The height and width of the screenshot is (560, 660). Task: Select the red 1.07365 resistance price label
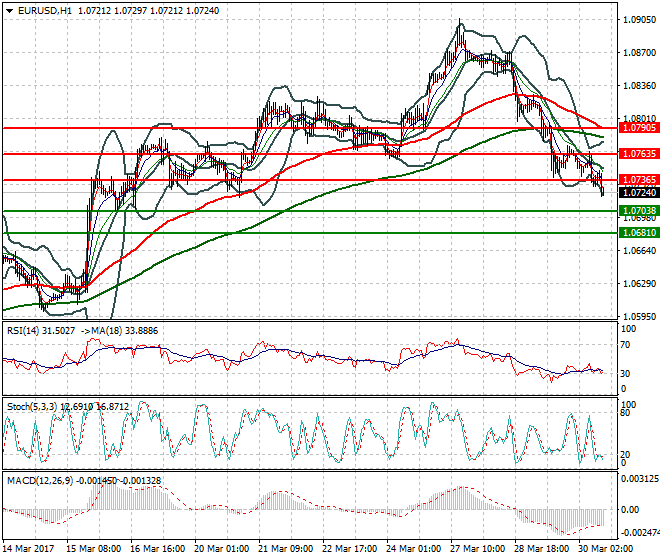click(x=639, y=180)
